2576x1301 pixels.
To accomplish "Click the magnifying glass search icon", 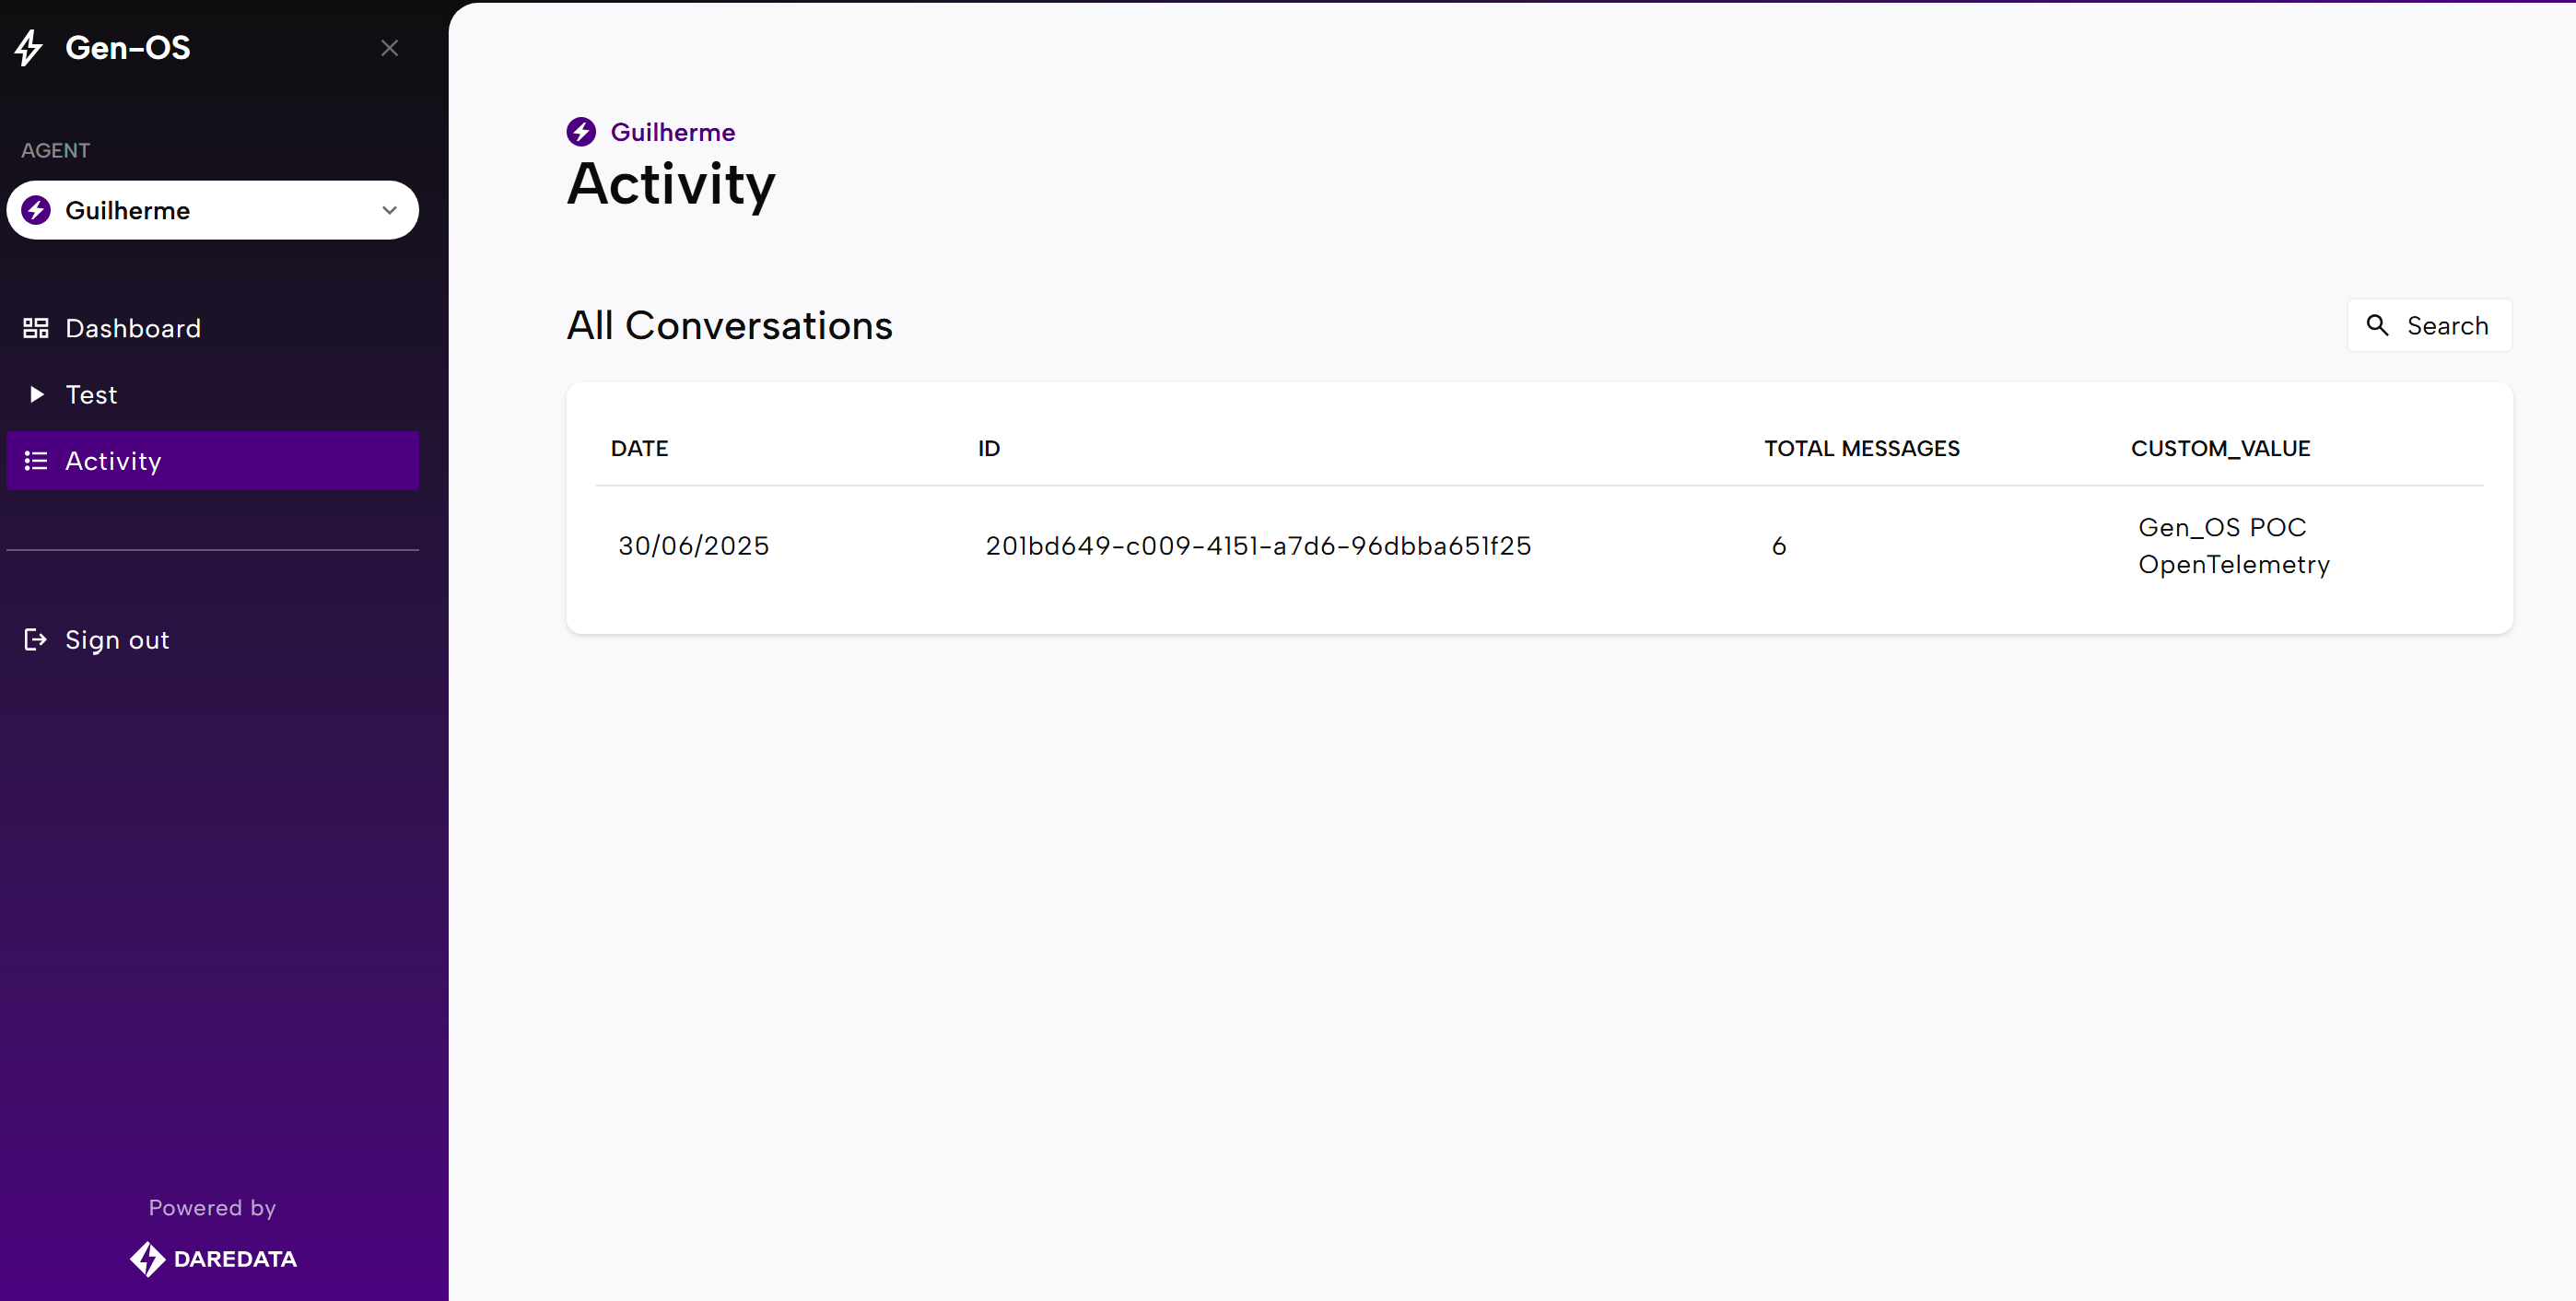I will coord(2377,325).
